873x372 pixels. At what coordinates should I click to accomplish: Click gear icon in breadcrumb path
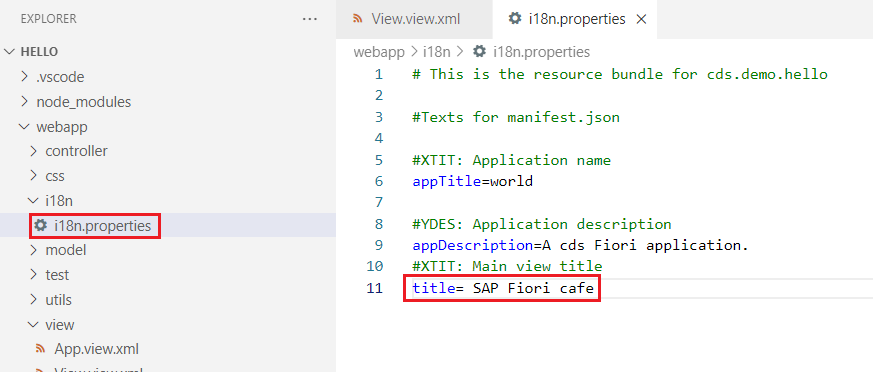[x=479, y=52]
